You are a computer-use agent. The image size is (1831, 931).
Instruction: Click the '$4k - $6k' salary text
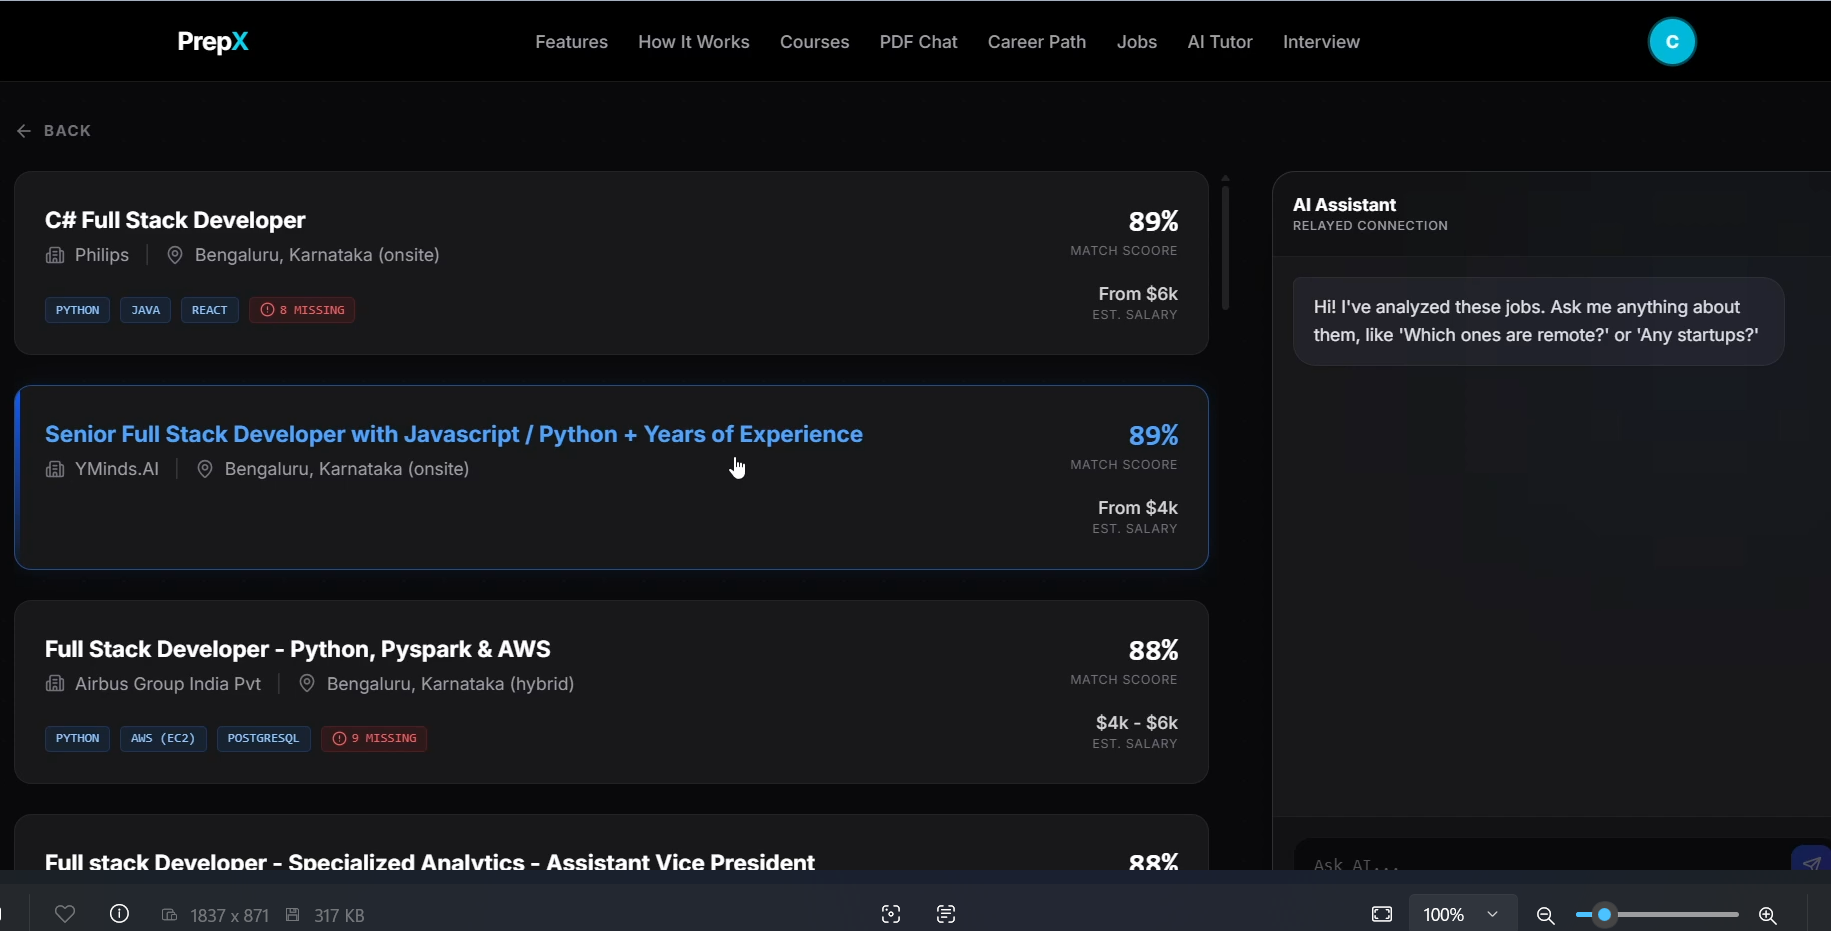coord(1137,723)
